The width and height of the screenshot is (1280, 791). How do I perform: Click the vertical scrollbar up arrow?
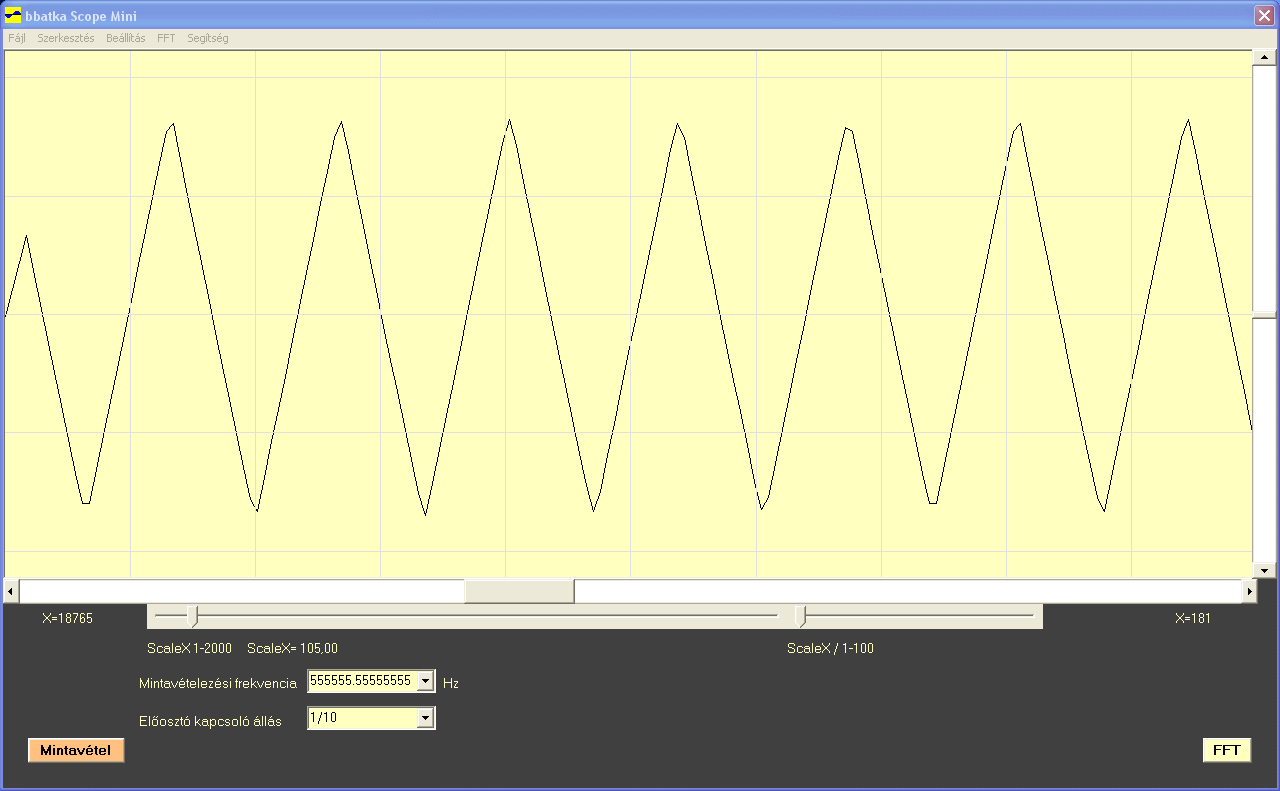click(1264, 57)
